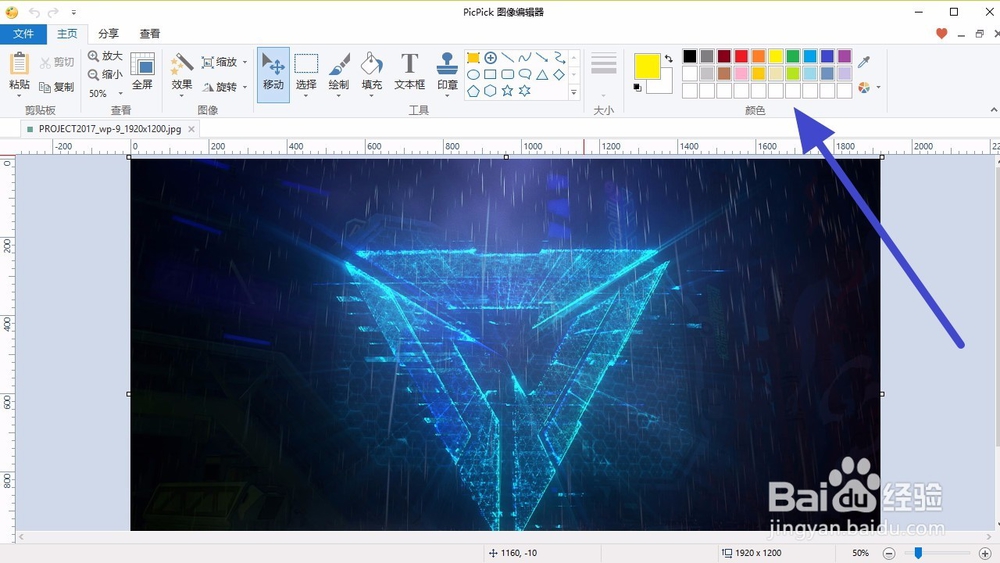
Task: Open the 文件 file menu
Action: pos(24,34)
